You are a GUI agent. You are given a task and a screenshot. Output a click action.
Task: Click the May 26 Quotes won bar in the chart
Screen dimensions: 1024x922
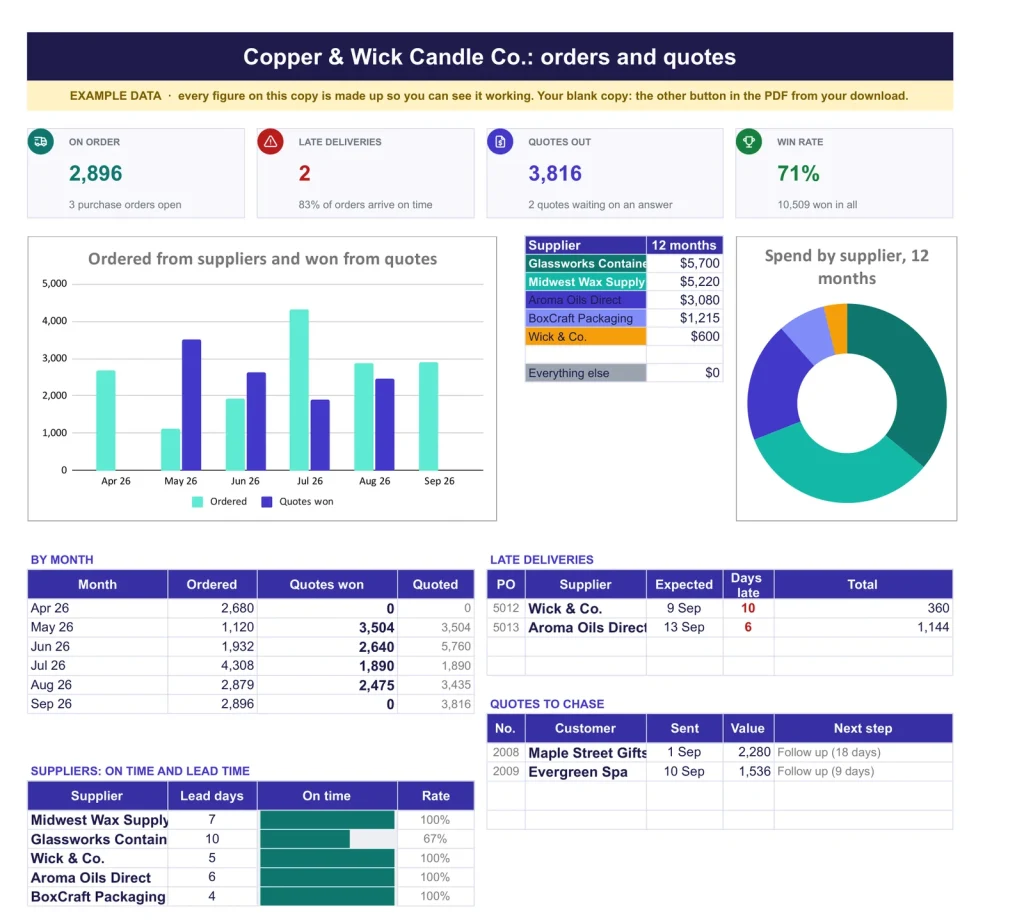point(191,405)
